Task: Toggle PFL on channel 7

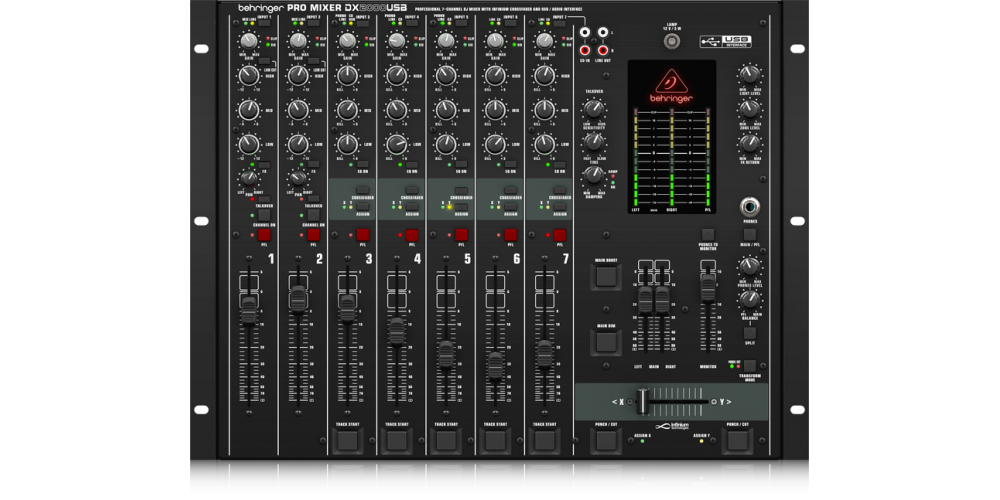Action: [x=560, y=235]
